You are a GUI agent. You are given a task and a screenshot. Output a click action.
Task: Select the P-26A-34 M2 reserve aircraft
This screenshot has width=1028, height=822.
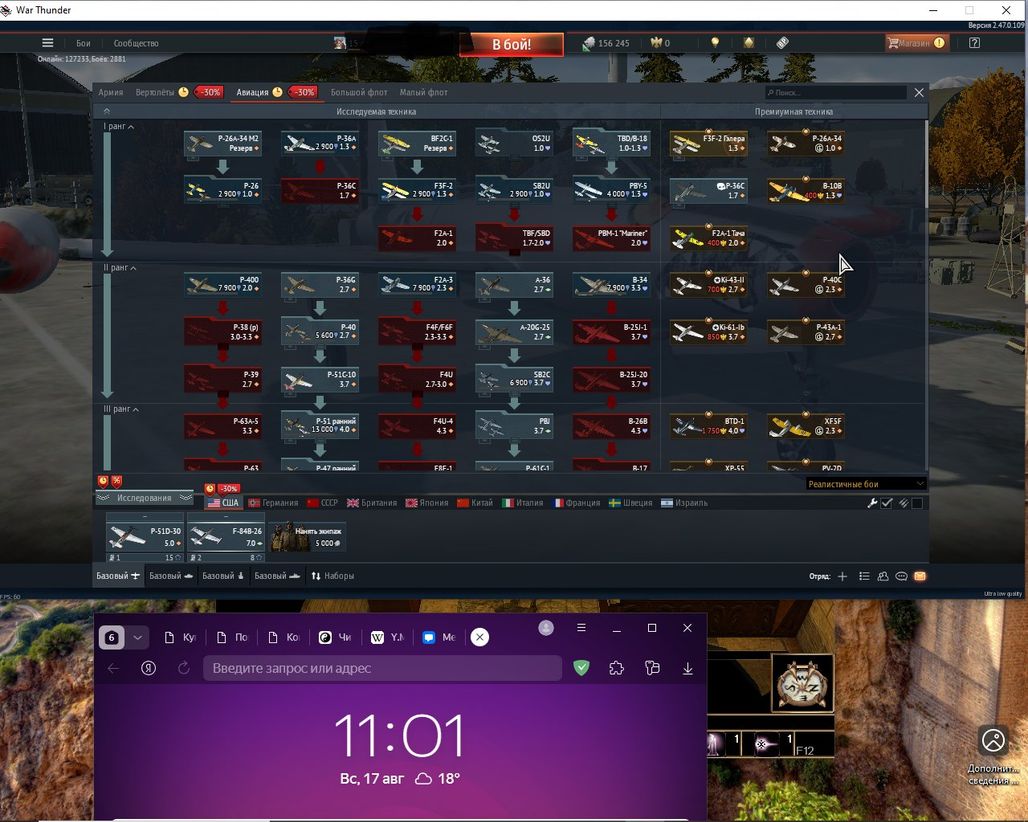click(223, 144)
